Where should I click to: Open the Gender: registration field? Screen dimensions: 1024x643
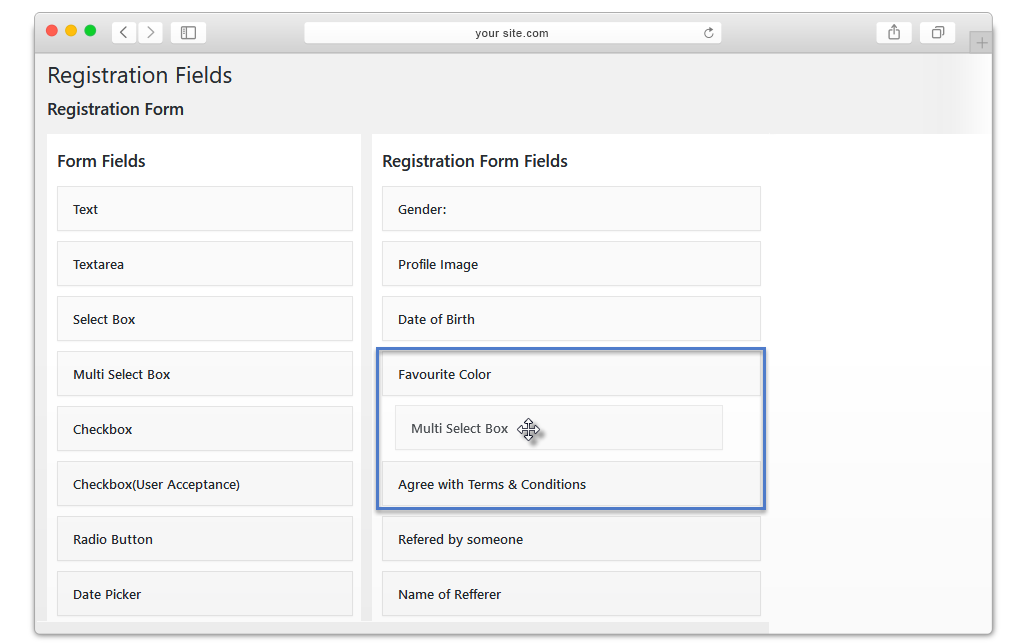point(571,209)
